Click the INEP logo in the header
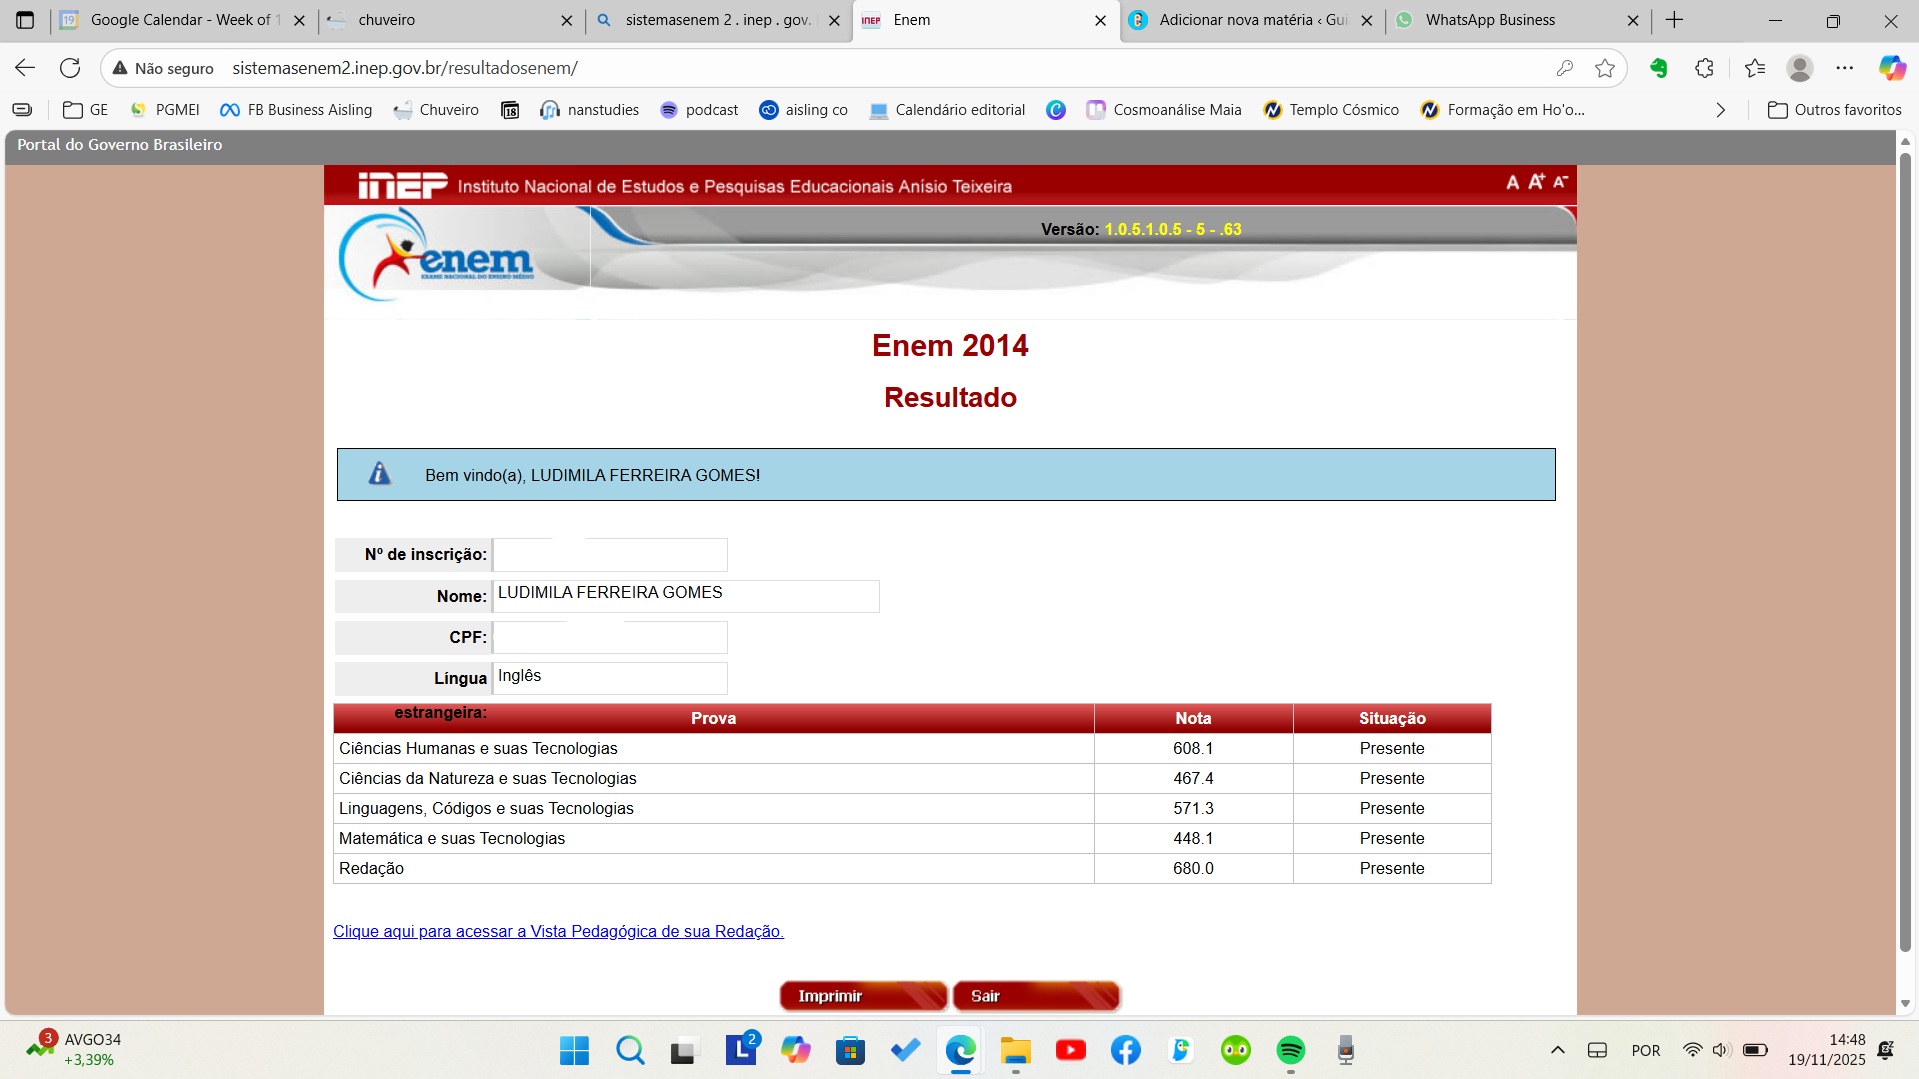The image size is (1919, 1079). pos(400,184)
